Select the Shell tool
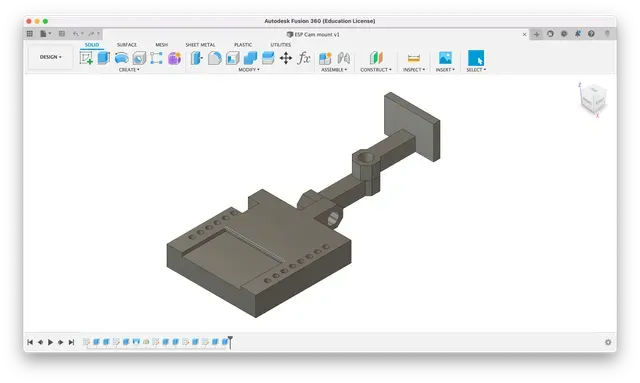The width and height of the screenshot is (640, 383). [233, 58]
